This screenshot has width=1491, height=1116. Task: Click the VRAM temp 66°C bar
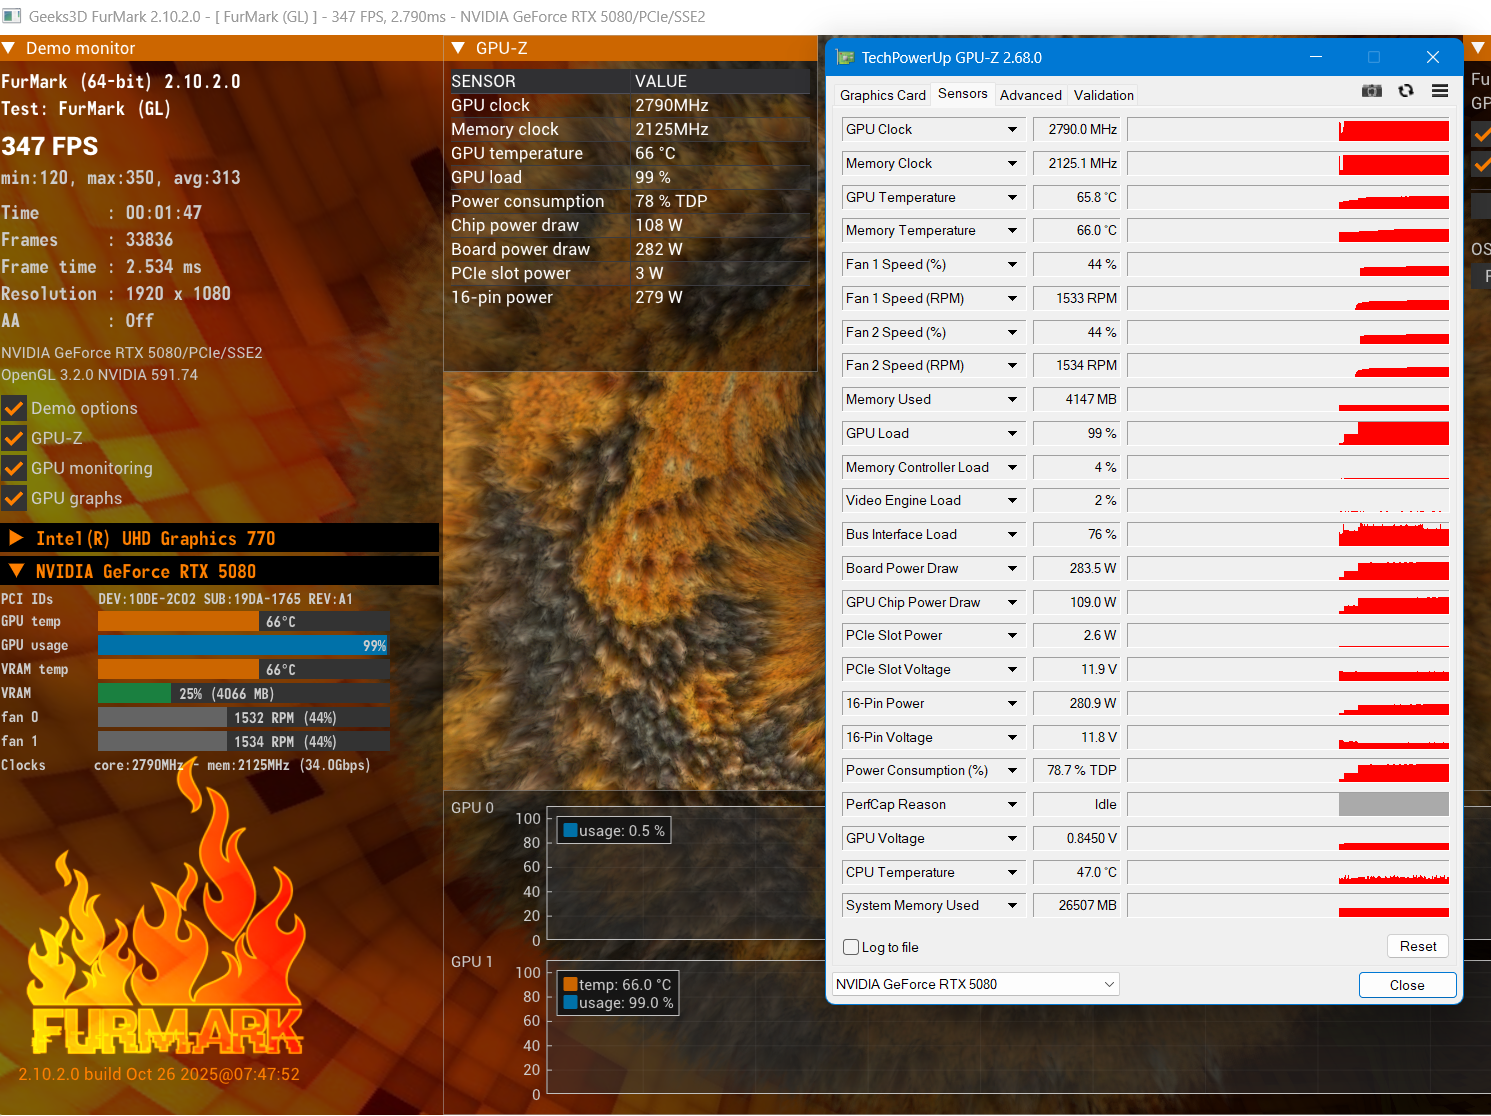(x=243, y=670)
